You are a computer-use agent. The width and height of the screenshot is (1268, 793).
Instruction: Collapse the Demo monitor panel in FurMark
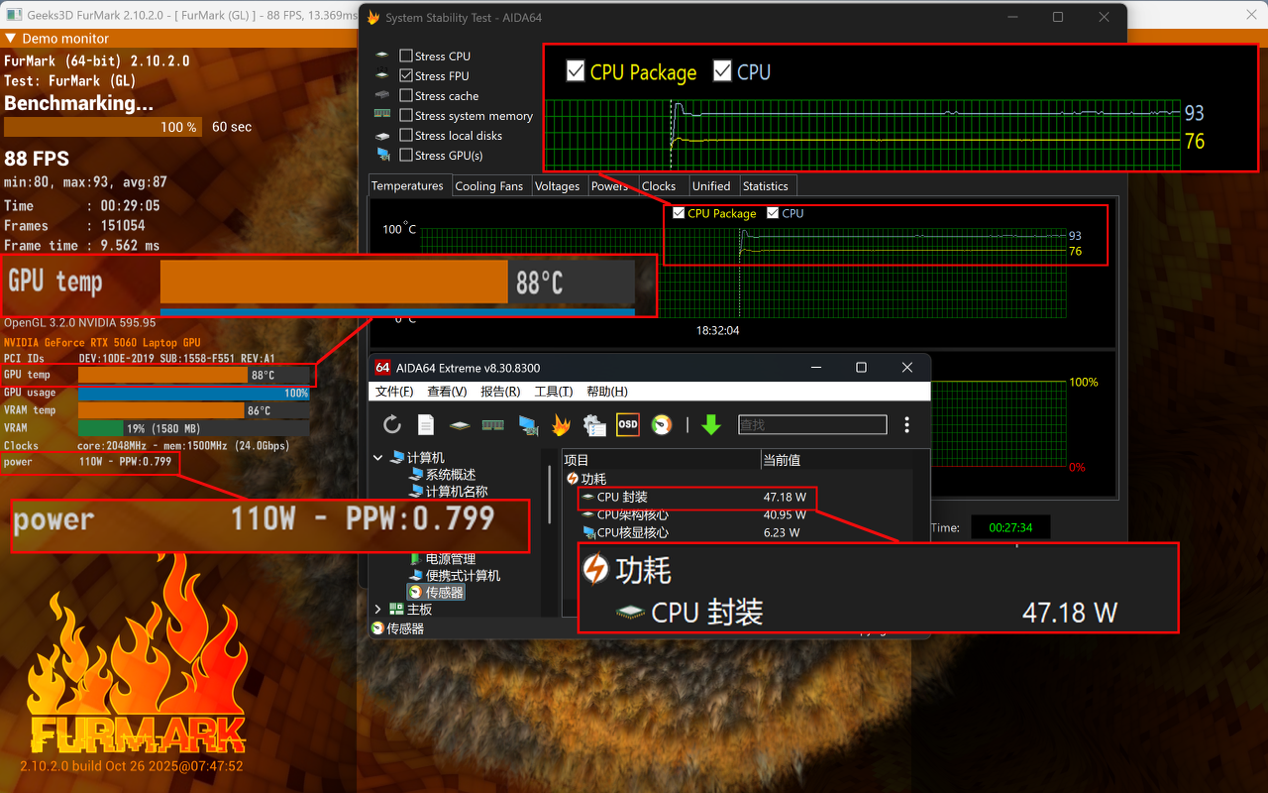[x=11, y=38]
